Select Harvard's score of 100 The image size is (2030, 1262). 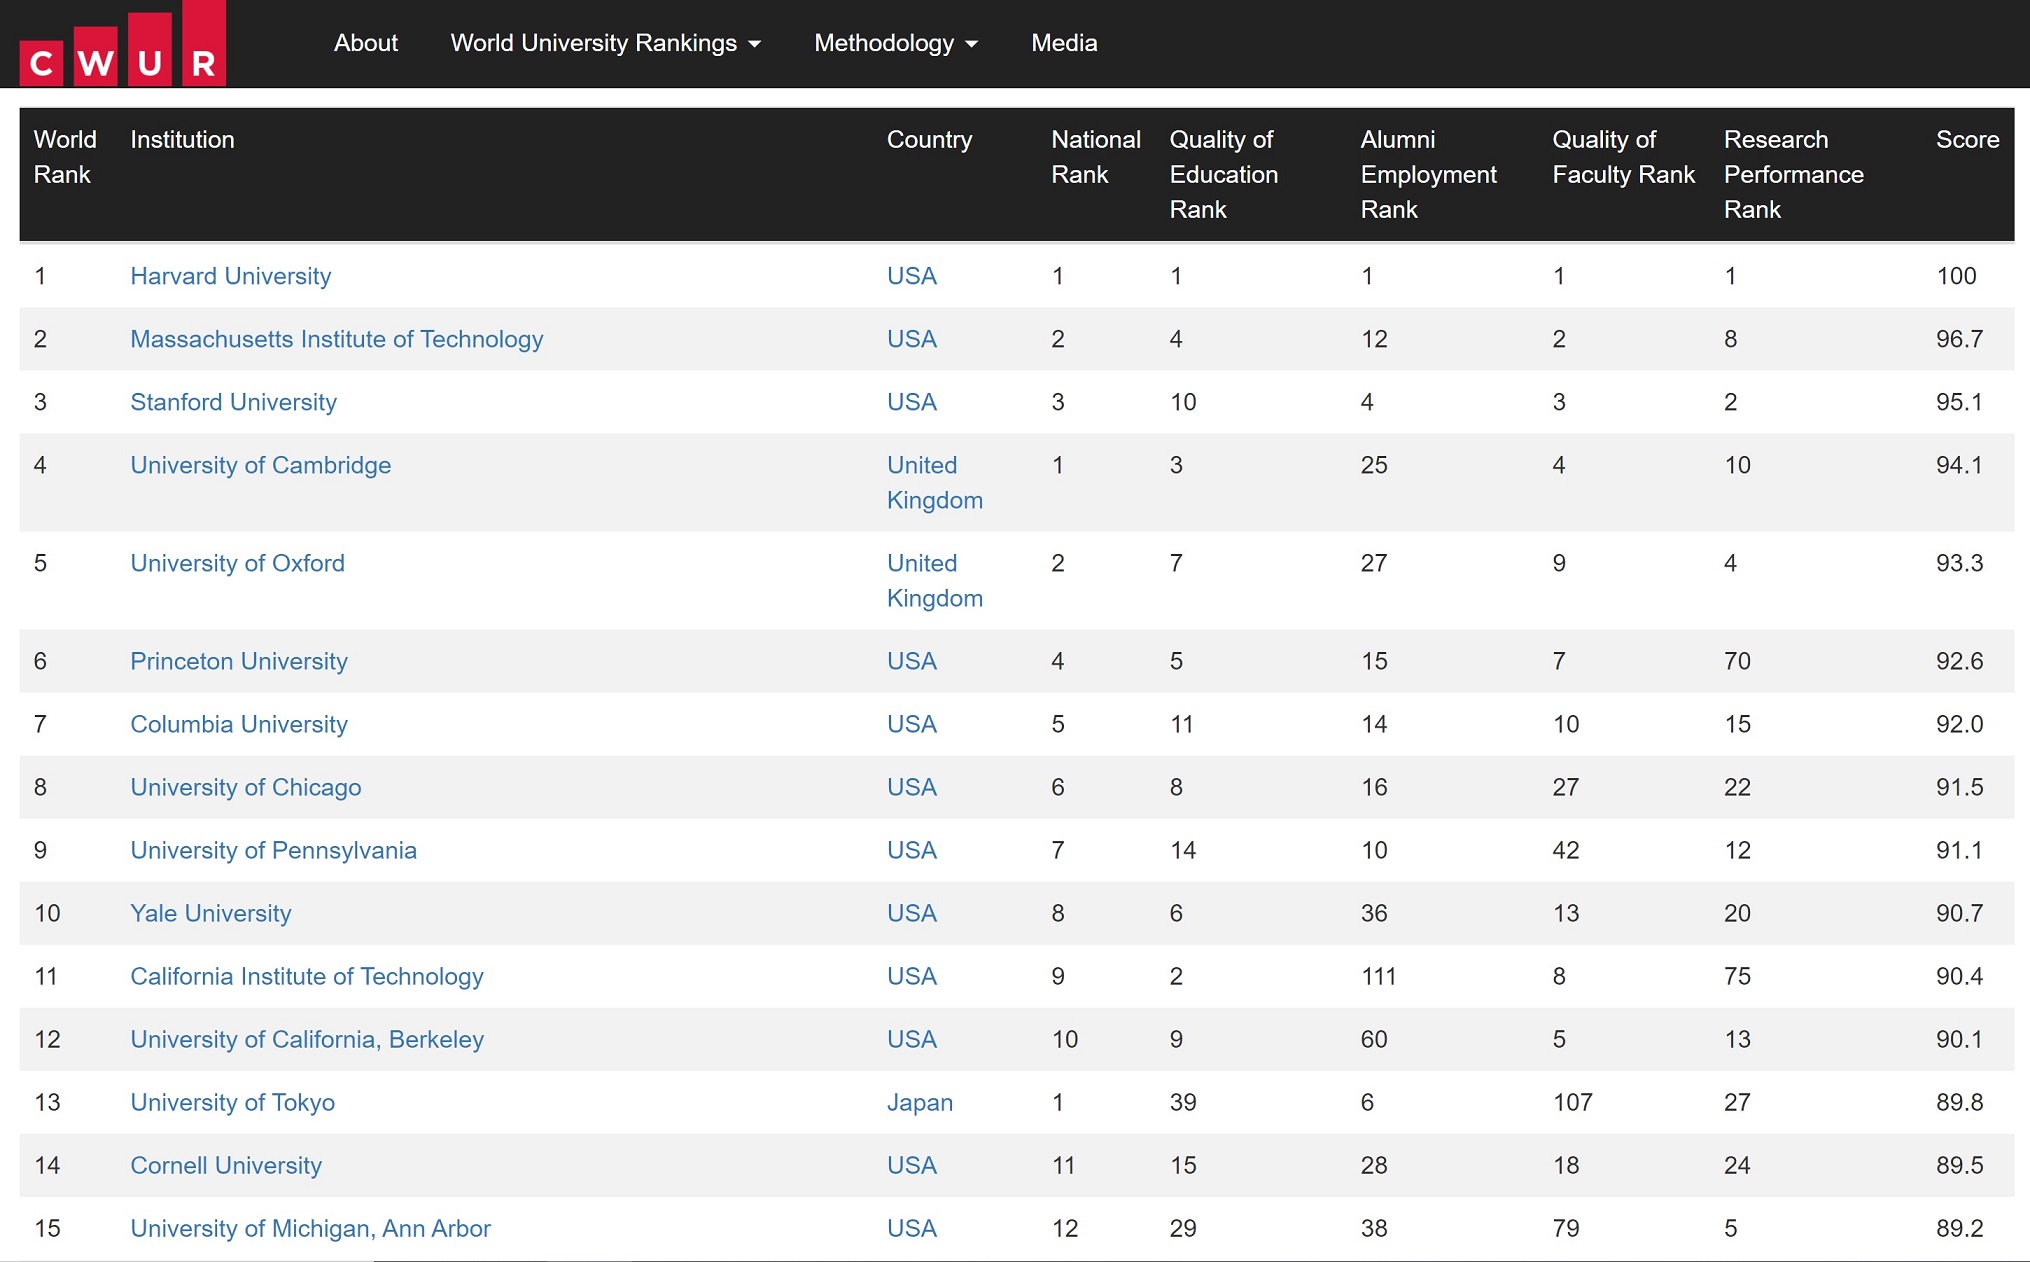pyautogui.click(x=1957, y=276)
